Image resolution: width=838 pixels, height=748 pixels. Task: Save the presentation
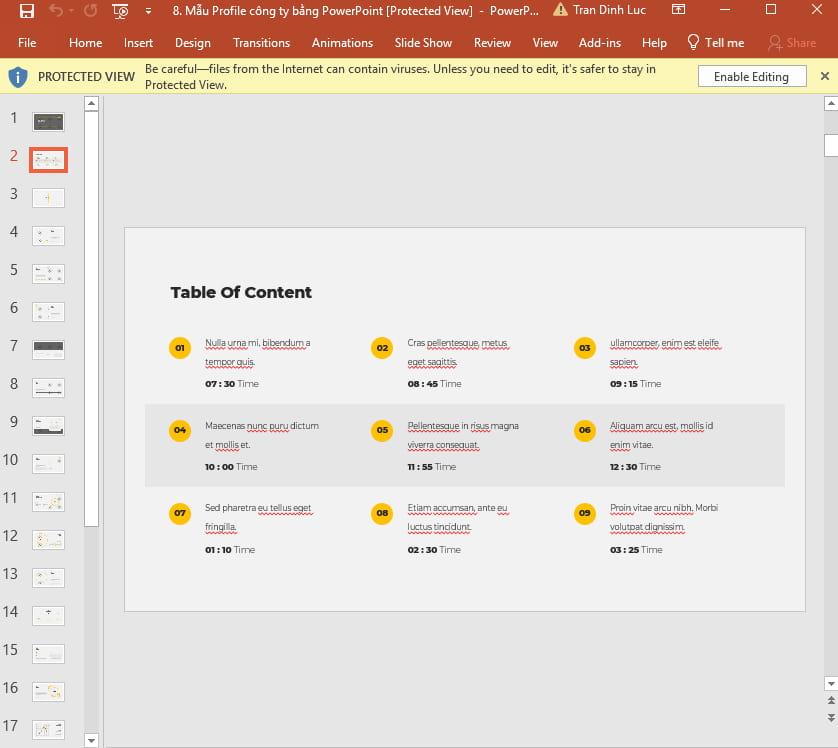tap(27, 11)
